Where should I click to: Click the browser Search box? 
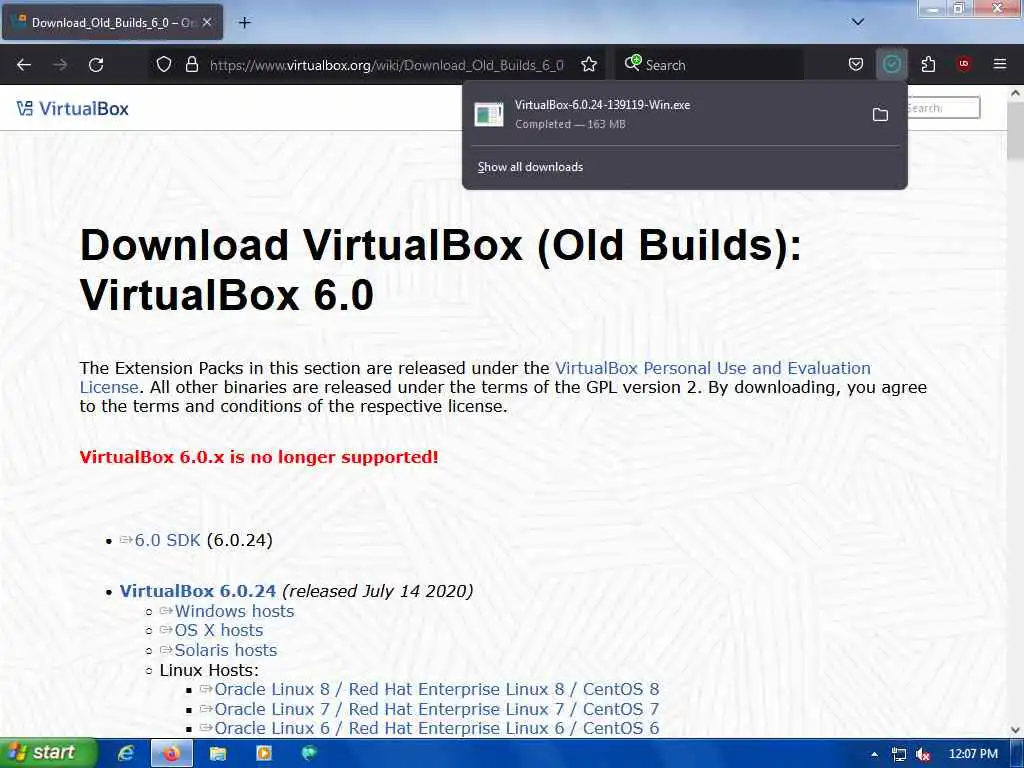click(x=709, y=65)
